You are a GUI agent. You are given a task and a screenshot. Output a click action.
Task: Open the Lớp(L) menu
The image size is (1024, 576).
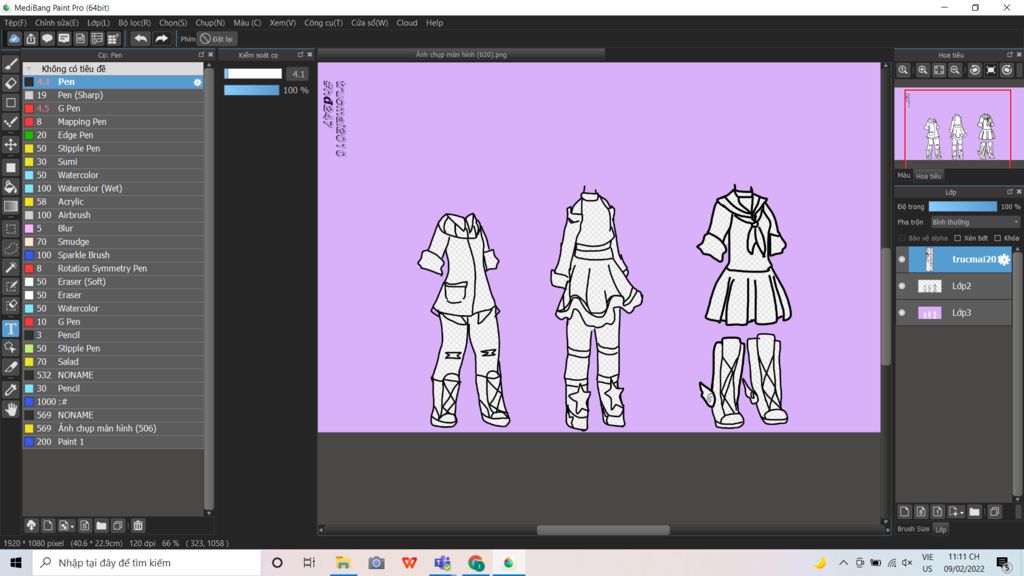coord(99,23)
